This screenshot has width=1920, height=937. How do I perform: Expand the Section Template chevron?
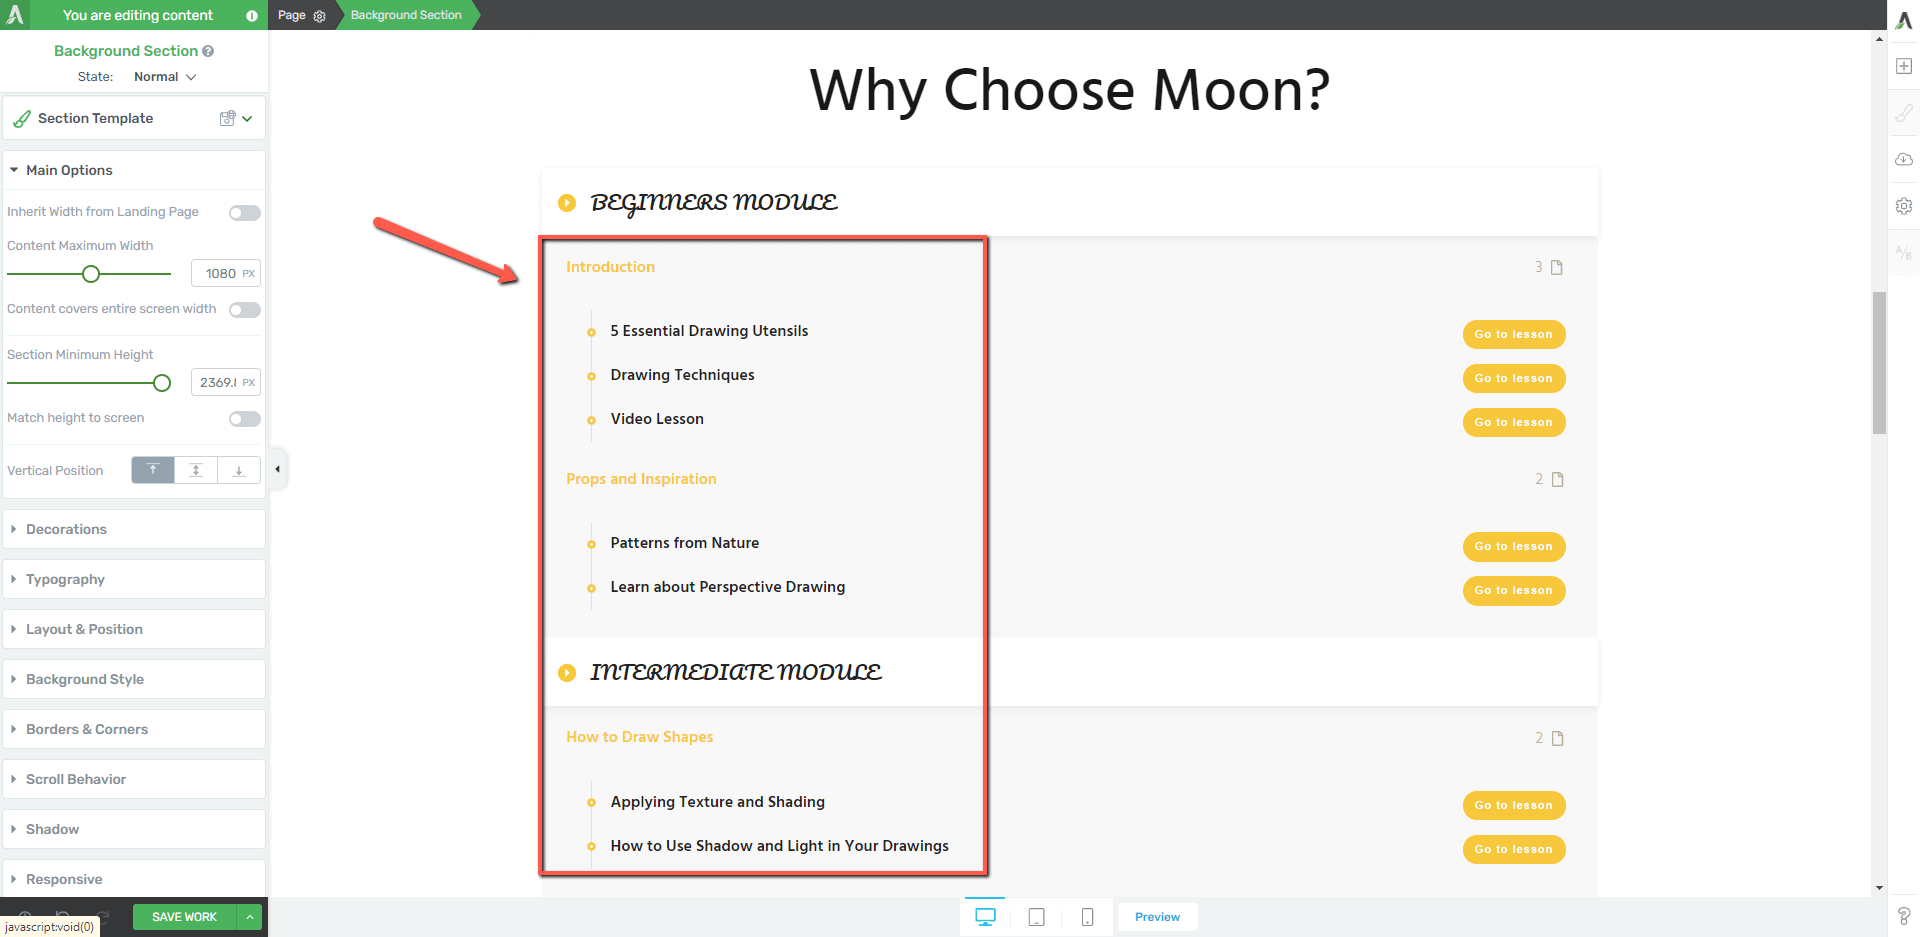pos(247,118)
